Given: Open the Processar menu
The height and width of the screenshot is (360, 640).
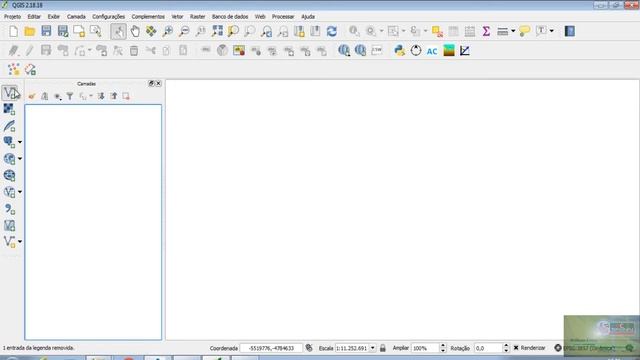Looking at the screenshot, I should point(283,17).
